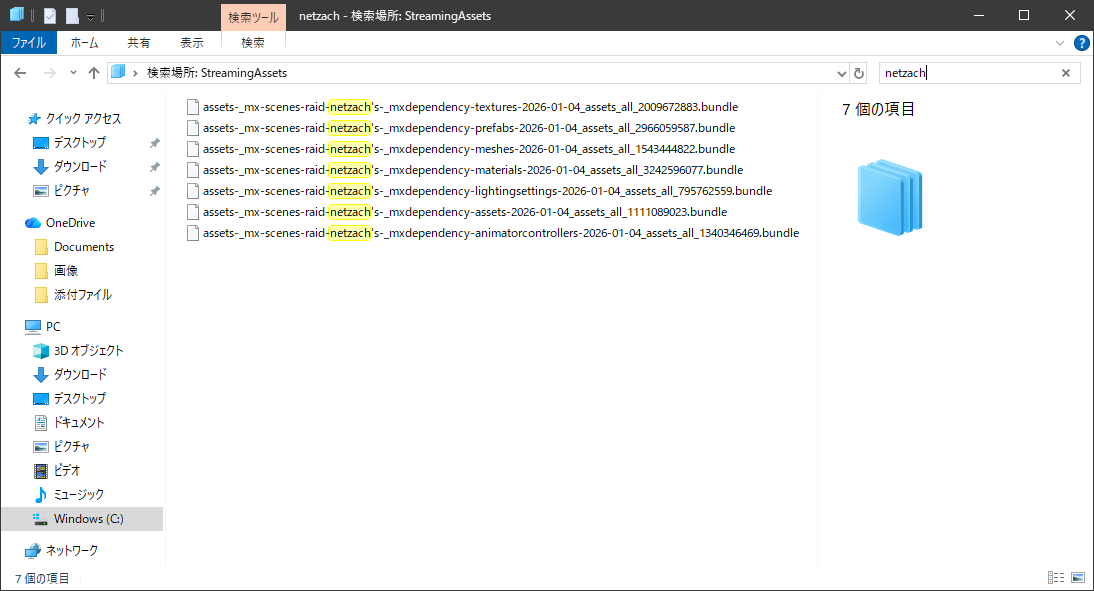
Task: Click the Refresh icon beside address bar
Action: click(x=858, y=73)
